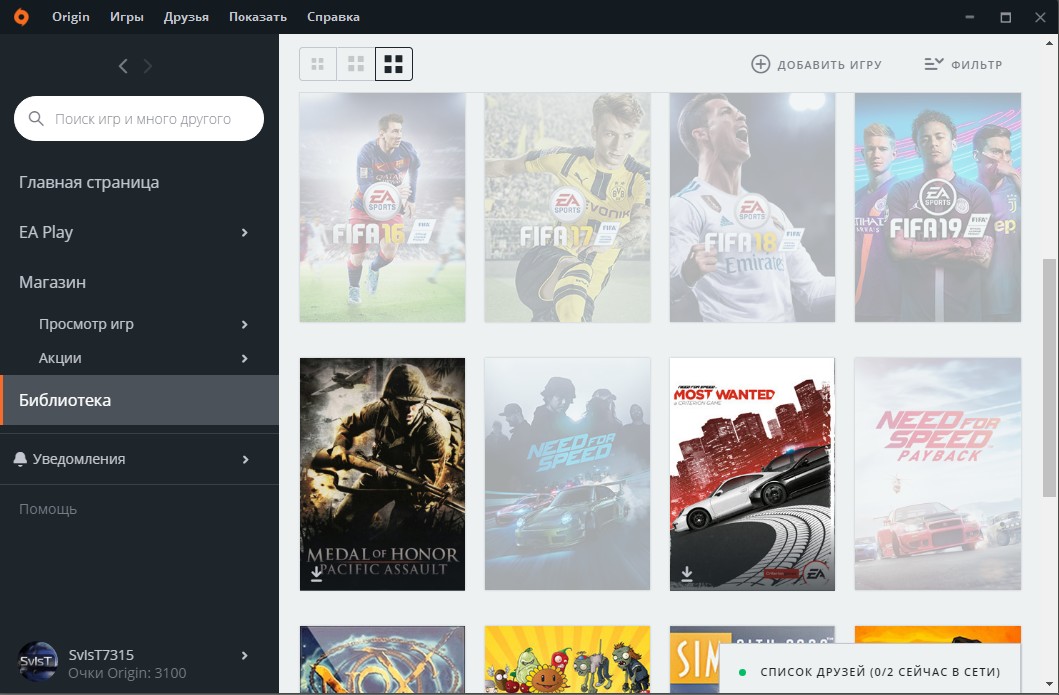Click ДОБАВИТЬ ИГРУ button text
Image resolution: width=1059 pixels, height=695 pixels.
tap(829, 65)
